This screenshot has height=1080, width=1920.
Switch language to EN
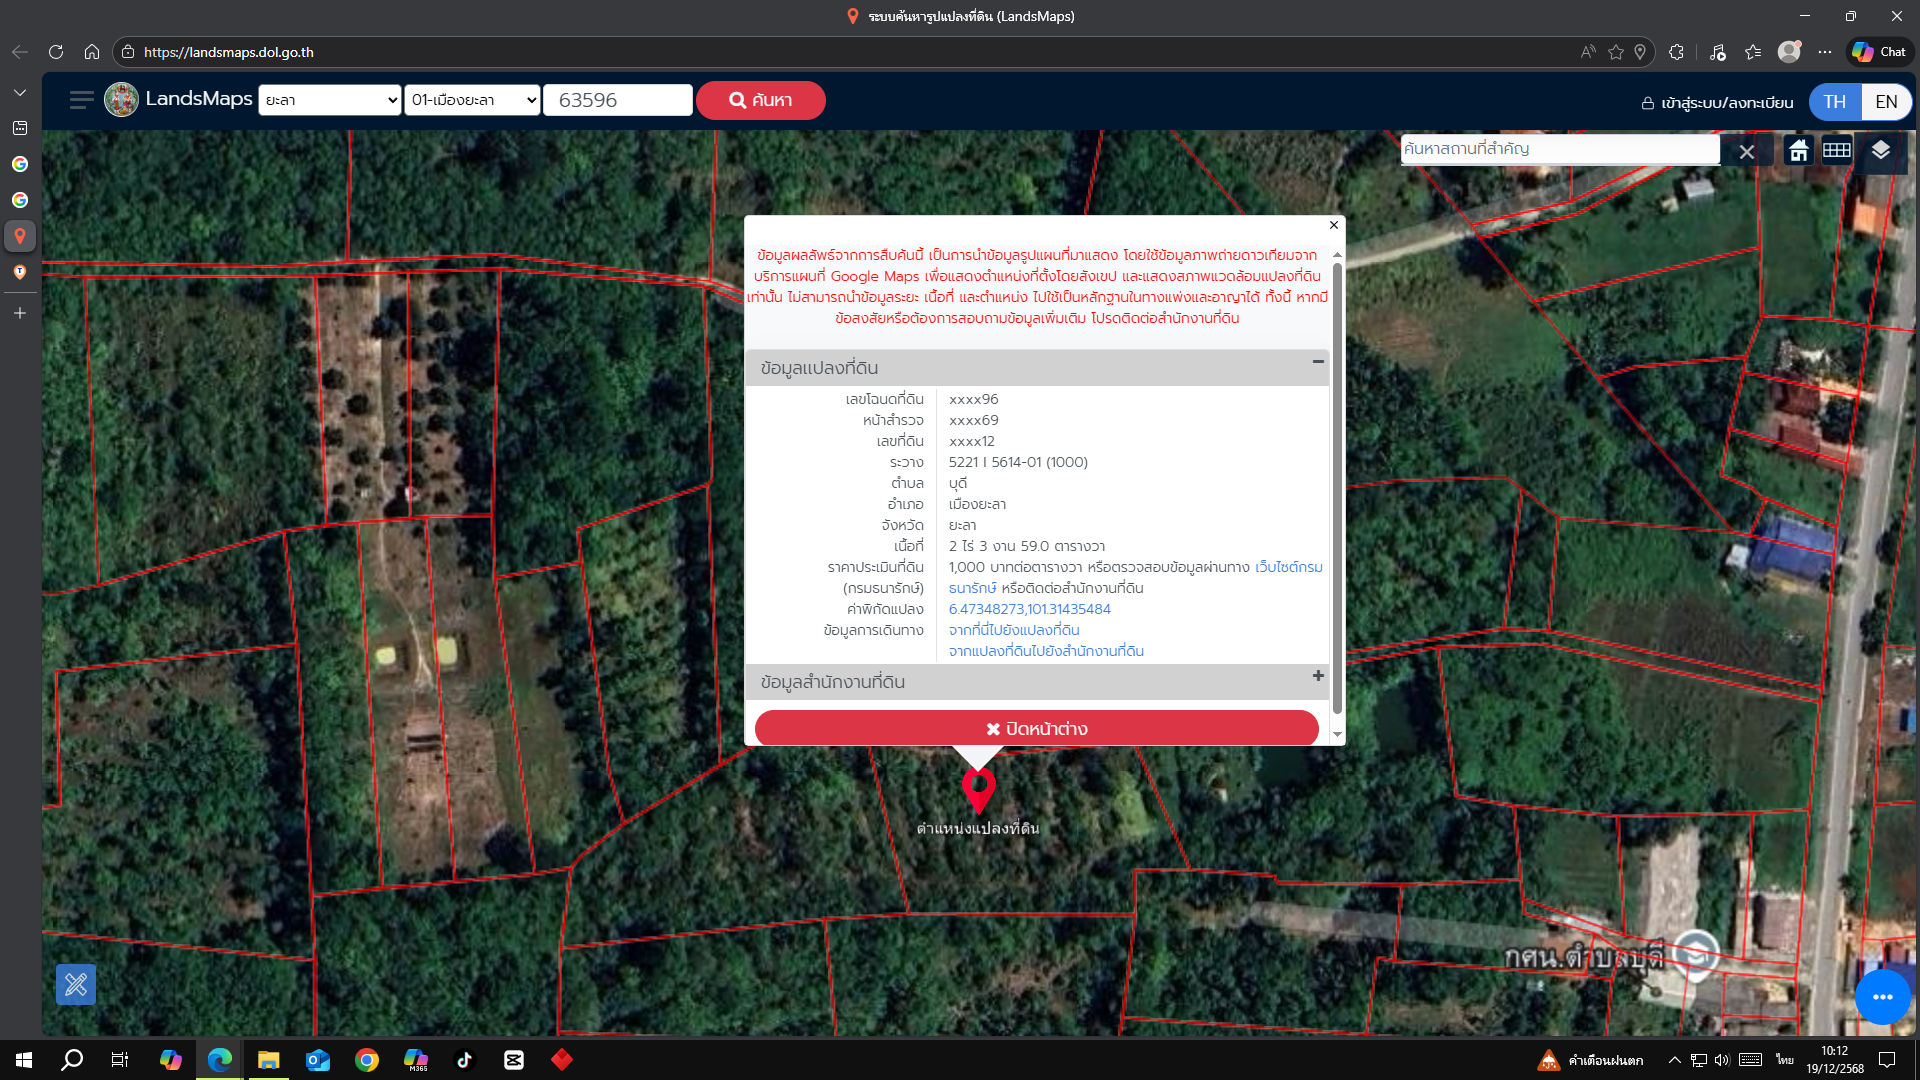point(1886,102)
